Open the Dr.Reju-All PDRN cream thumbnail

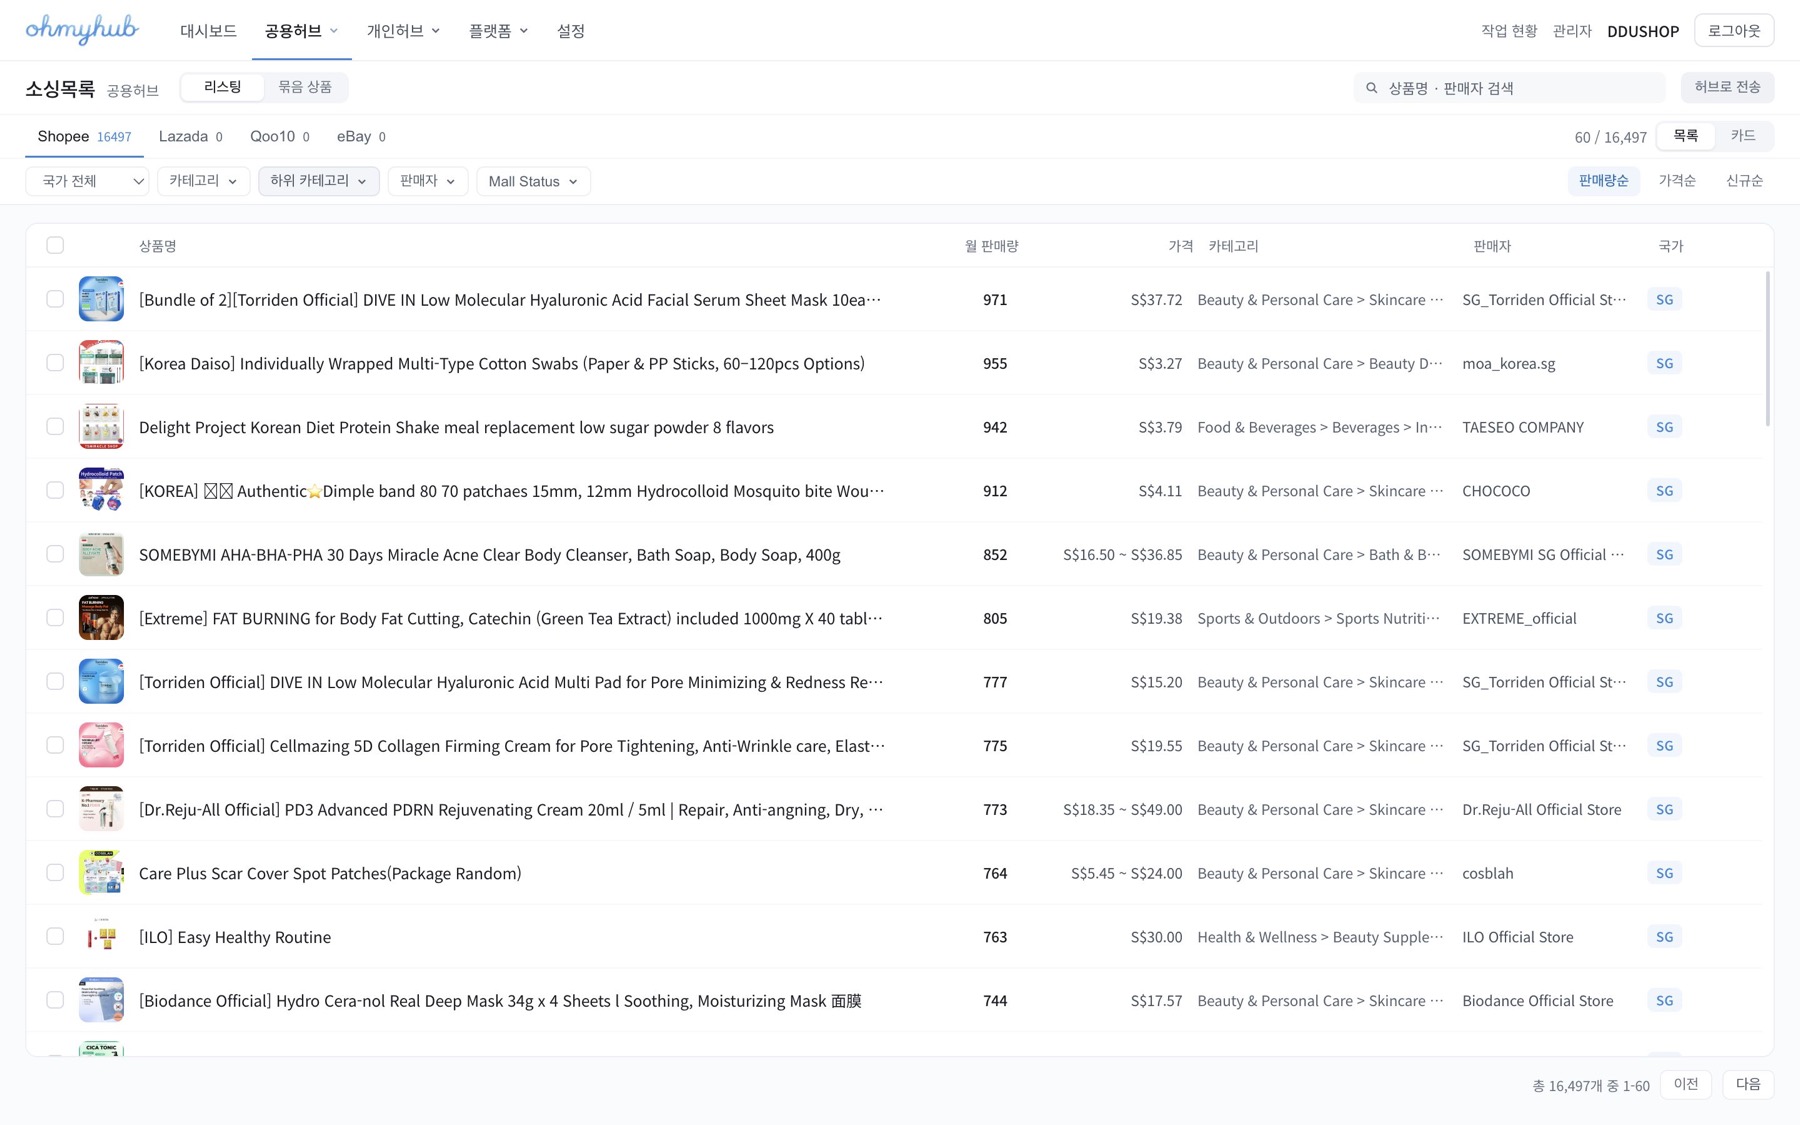[x=101, y=809]
